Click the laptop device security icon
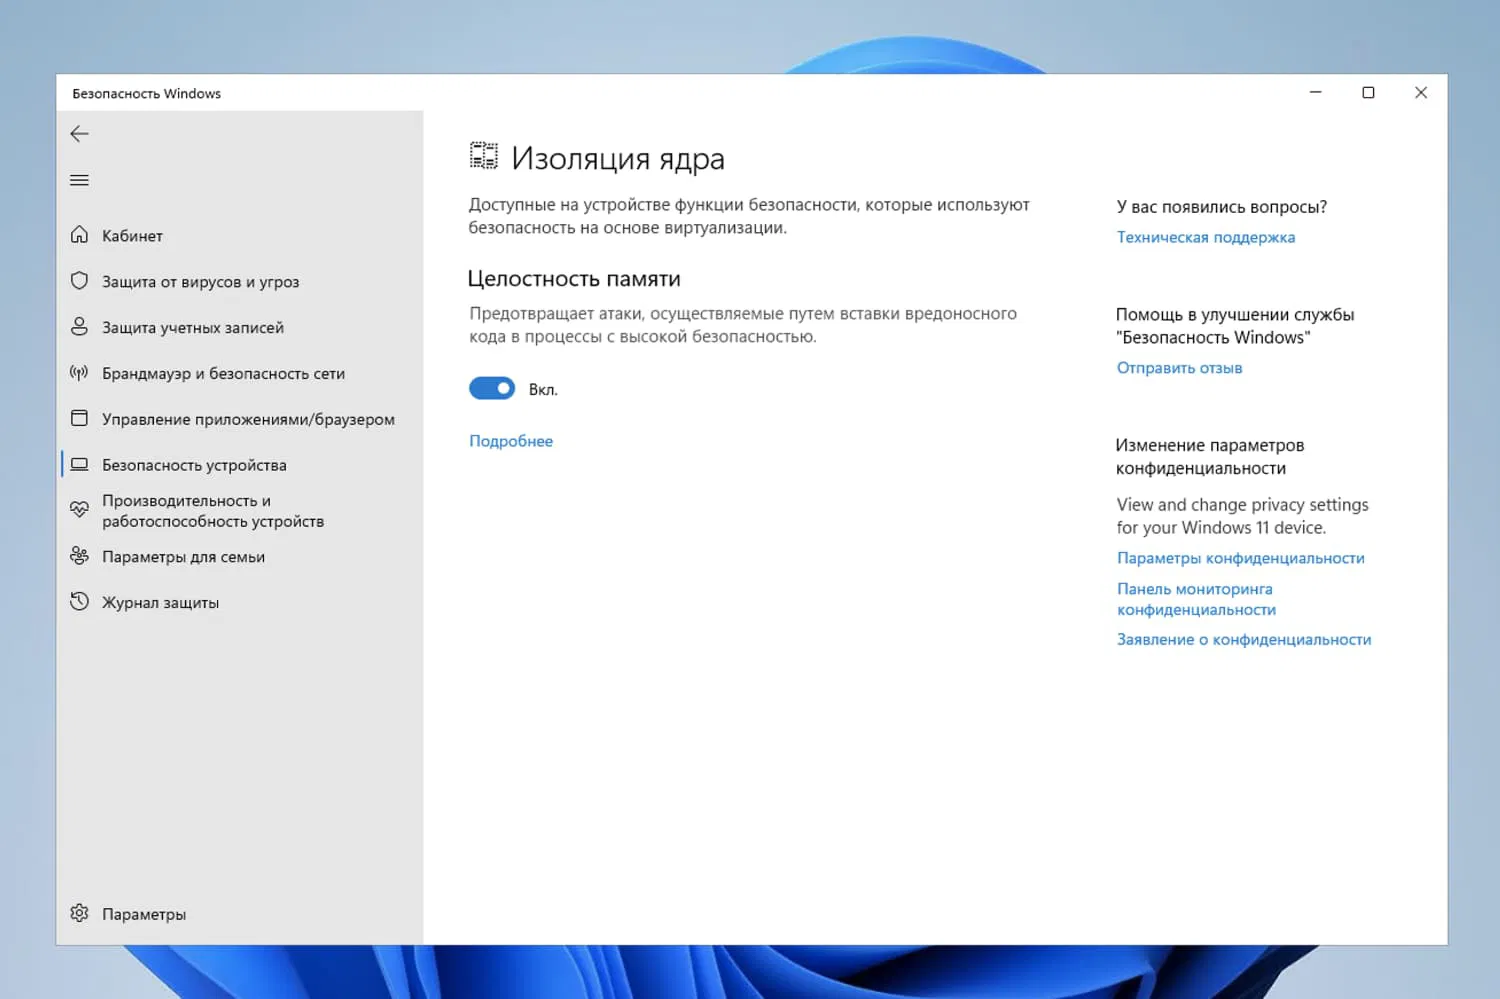1500x999 pixels. (x=80, y=464)
